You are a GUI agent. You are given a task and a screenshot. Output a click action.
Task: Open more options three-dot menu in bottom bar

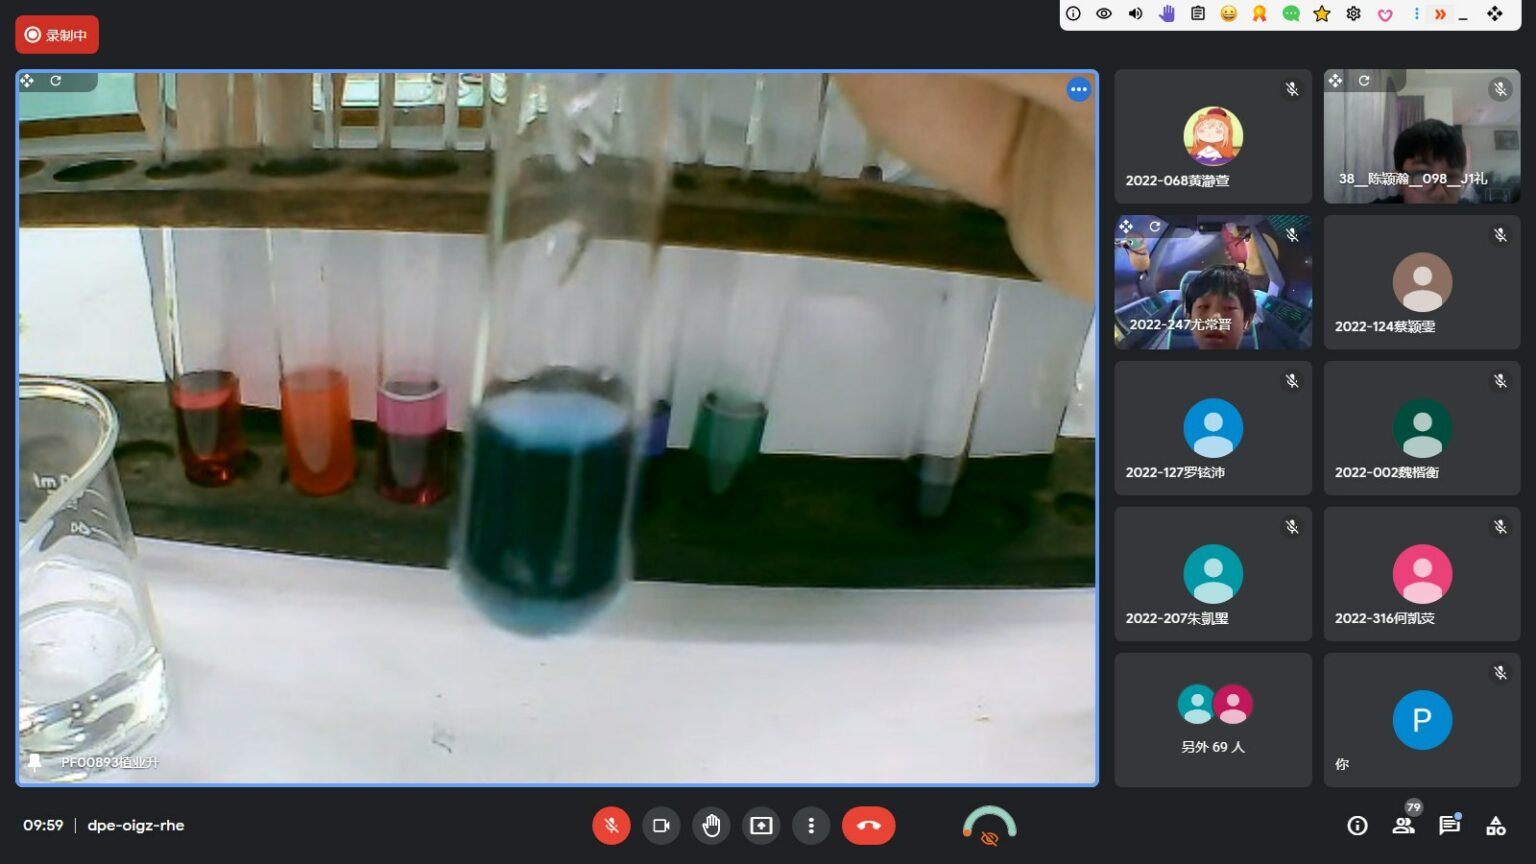click(811, 825)
